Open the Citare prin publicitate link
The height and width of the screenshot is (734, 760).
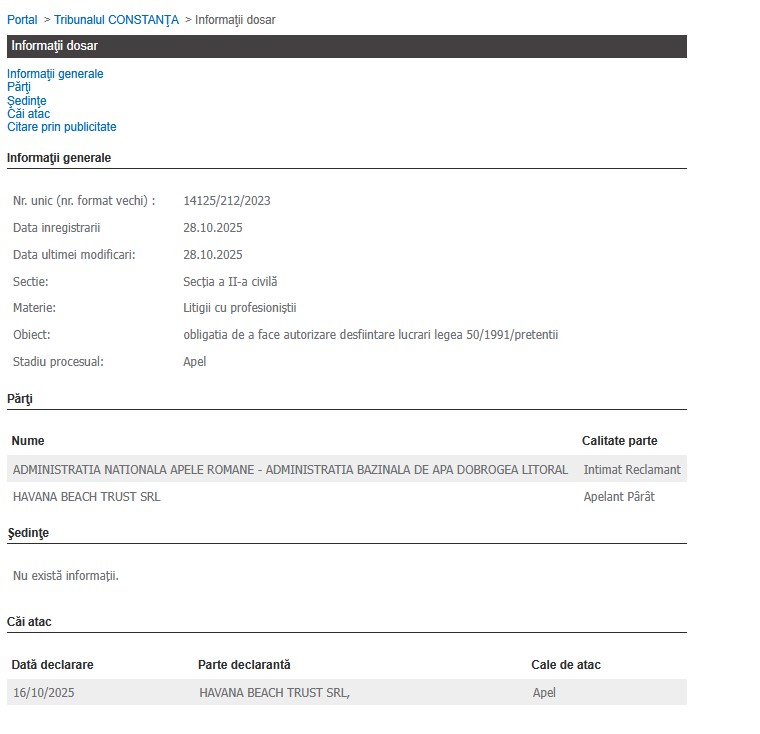pyautogui.click(x=62, y=127)
